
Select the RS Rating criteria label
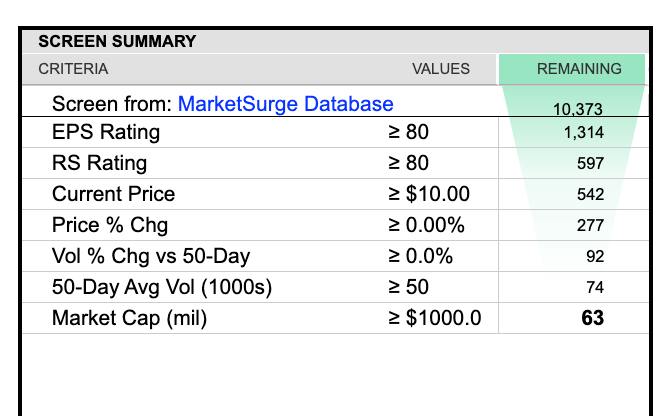point(99,163)
